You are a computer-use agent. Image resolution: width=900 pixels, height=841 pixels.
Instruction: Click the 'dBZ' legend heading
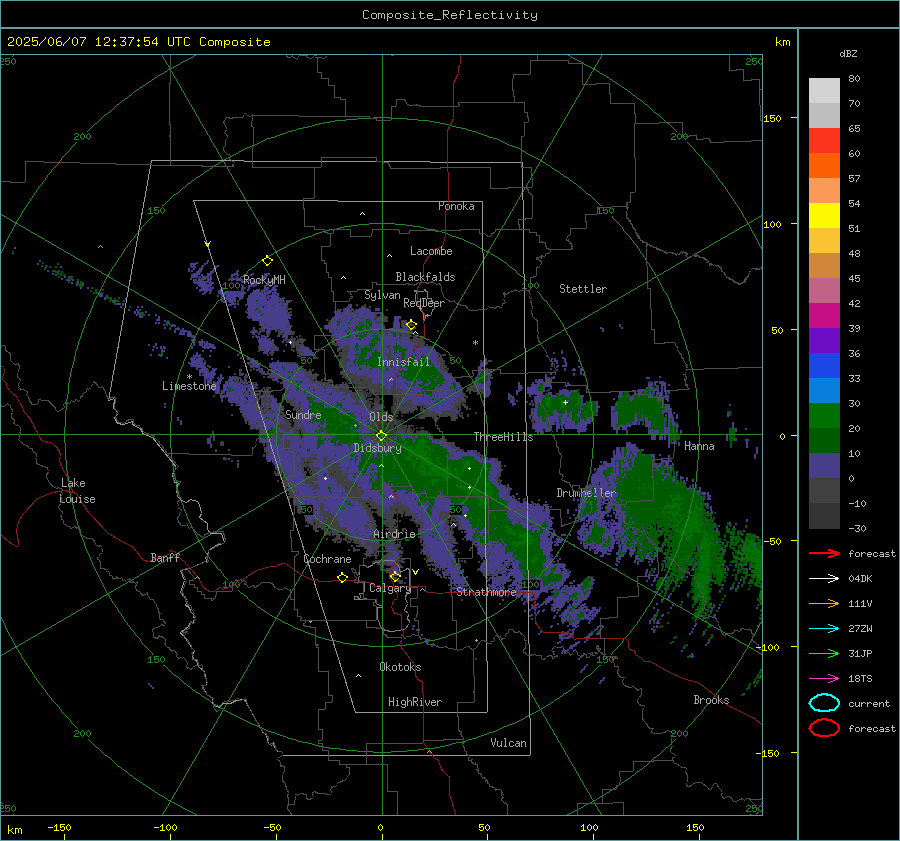(848, 54)
